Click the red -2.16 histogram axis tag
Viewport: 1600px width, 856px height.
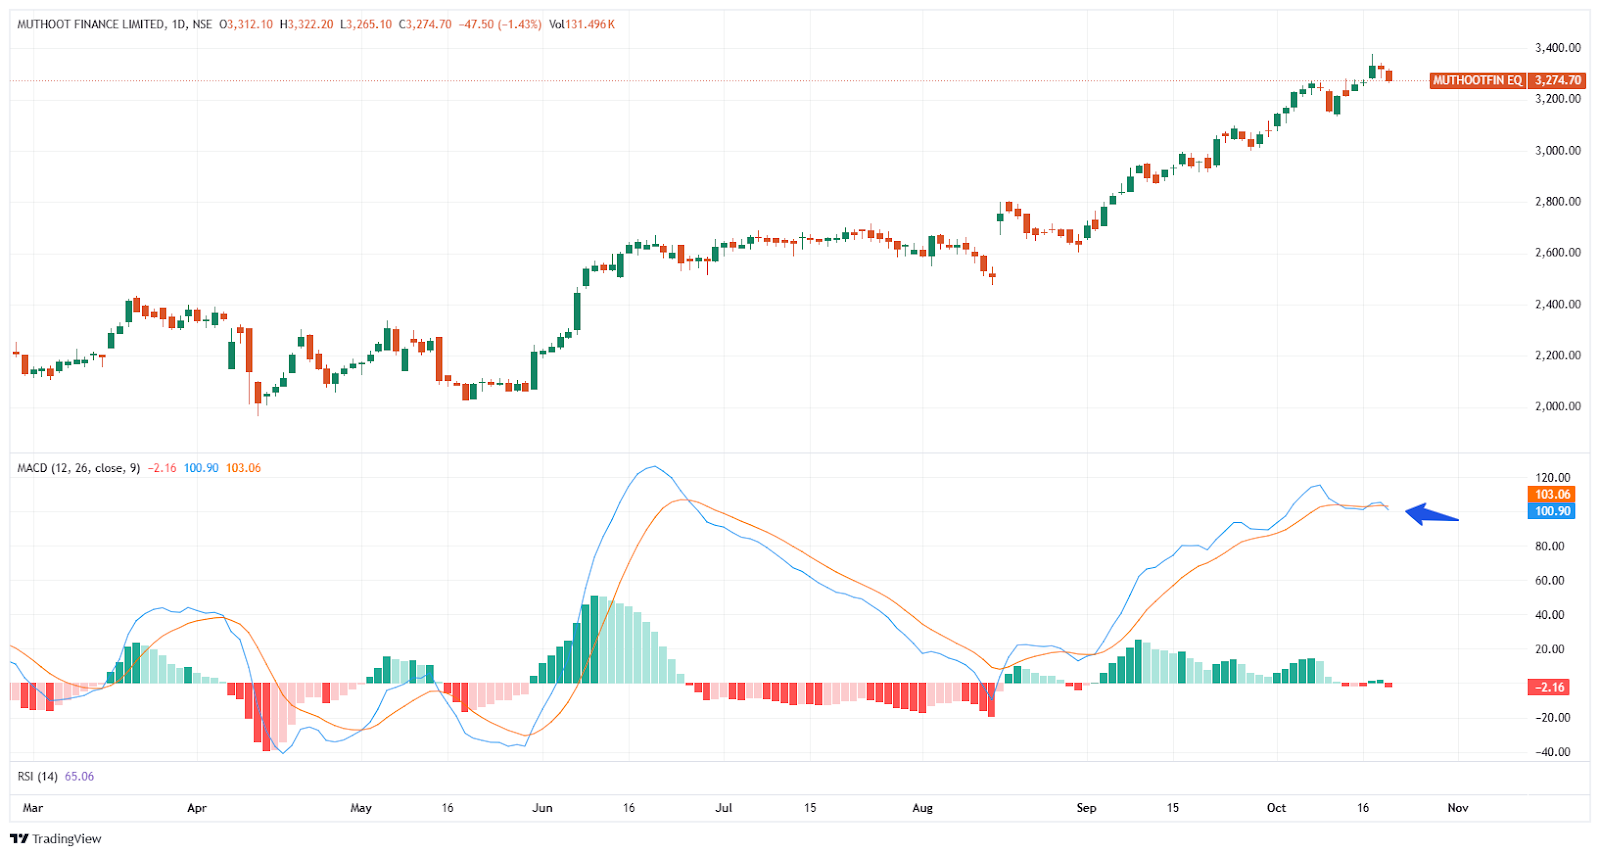1551,687
